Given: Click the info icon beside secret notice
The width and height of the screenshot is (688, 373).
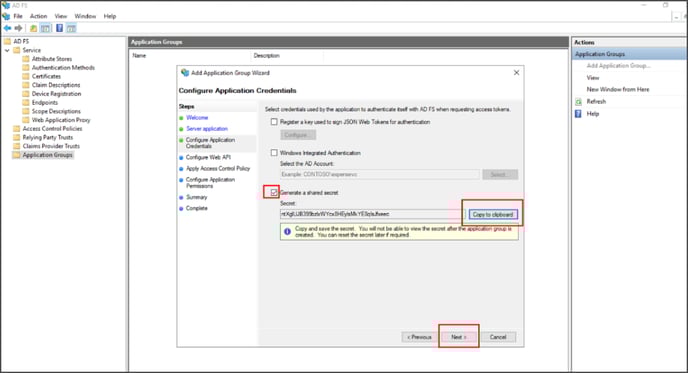Looking at the screenshot, I should click(287, 231).
